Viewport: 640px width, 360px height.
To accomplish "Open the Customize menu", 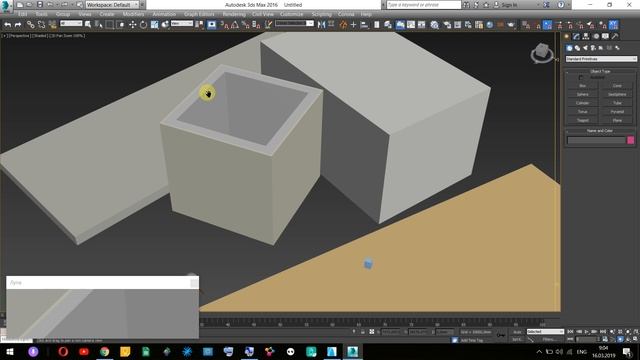I will click(291, 14).
